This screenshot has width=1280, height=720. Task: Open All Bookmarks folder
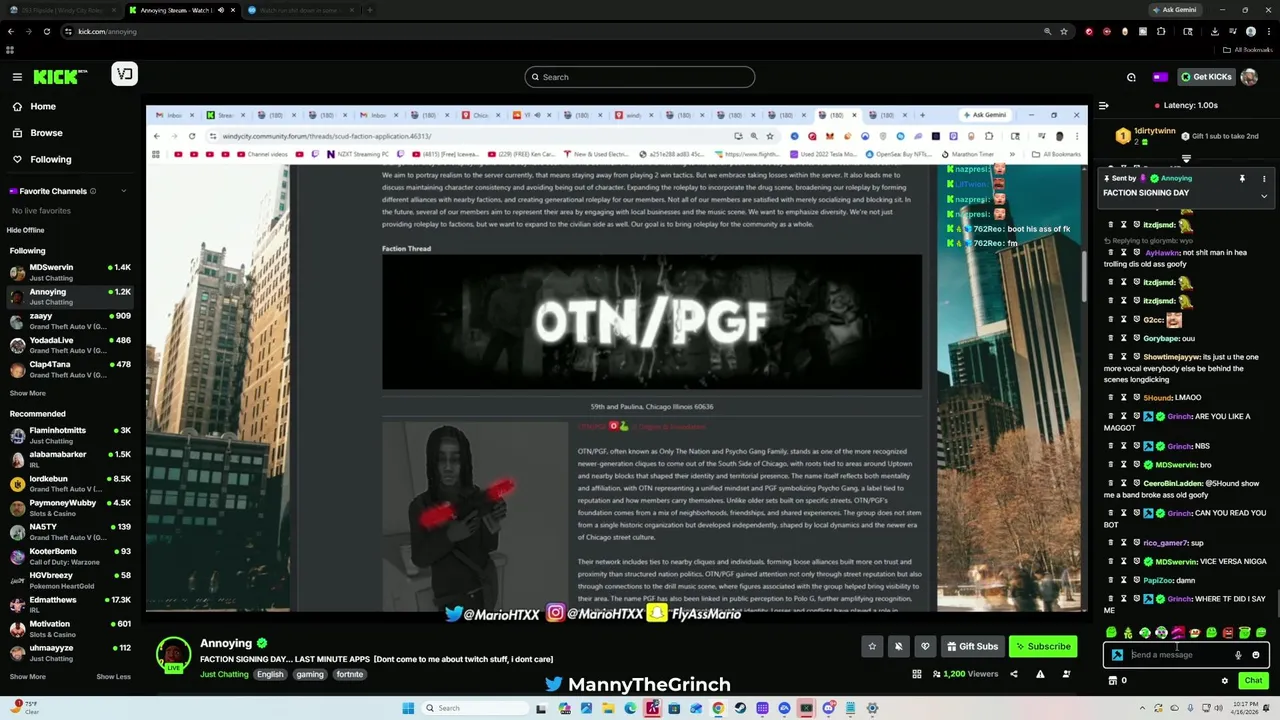(x=1247, y=50)
